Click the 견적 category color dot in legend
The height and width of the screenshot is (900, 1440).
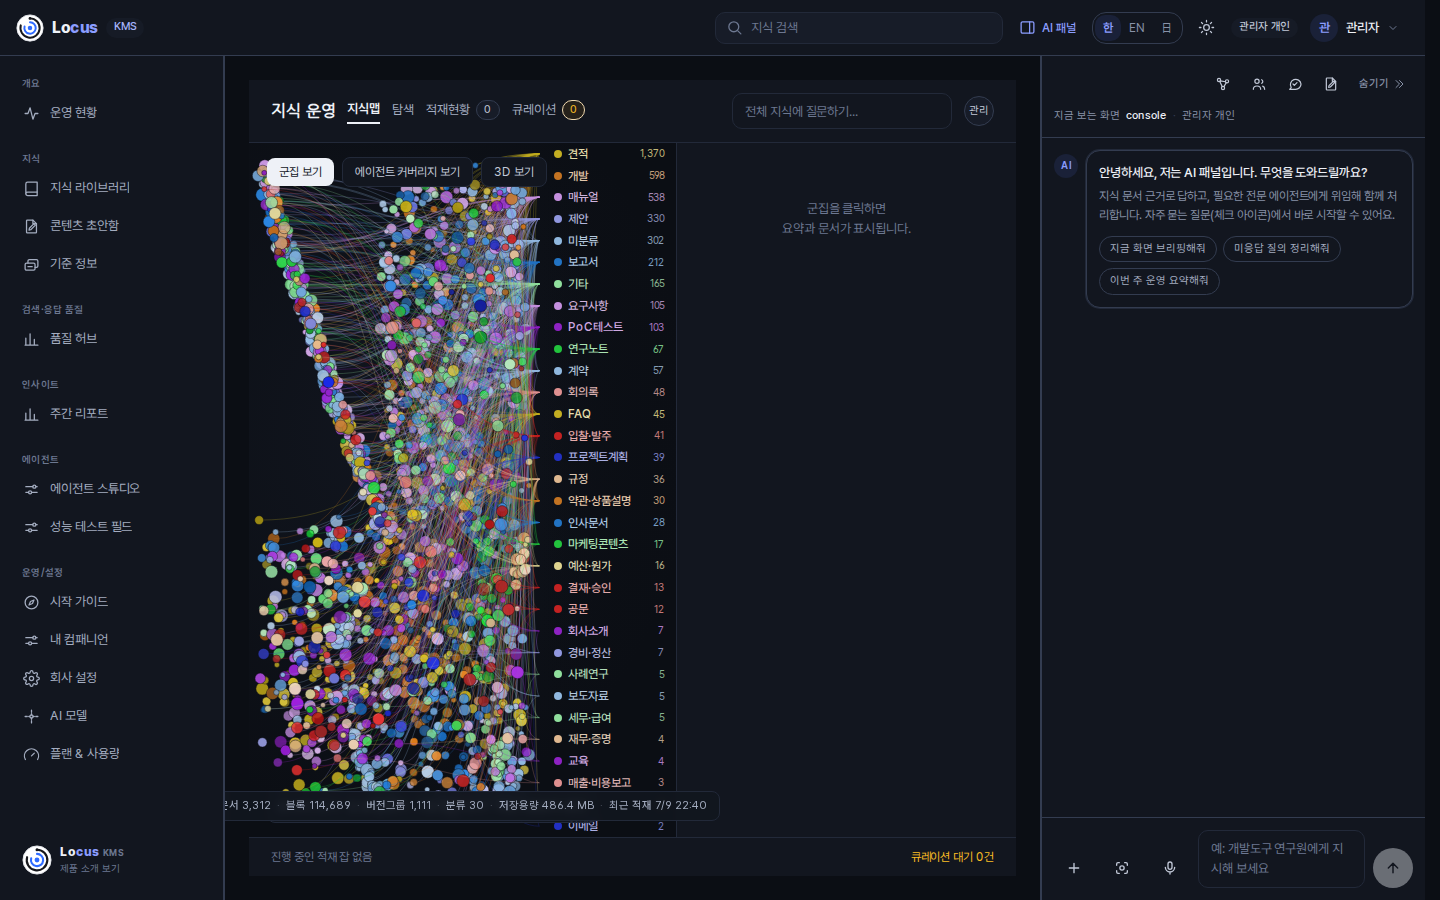click(558, 154)
